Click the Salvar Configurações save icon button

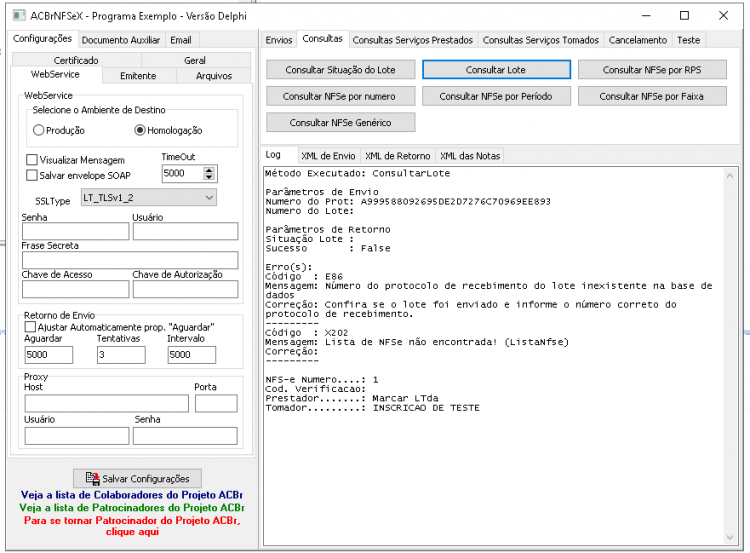point(137,478)
